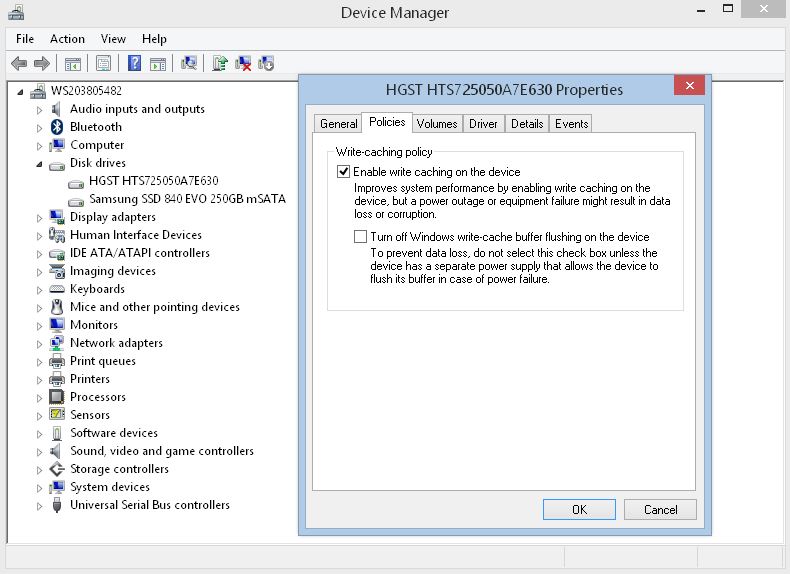Click the Human Interface Devices icon
The height and width of the screenshot is (574, 790).
point(57,235)
